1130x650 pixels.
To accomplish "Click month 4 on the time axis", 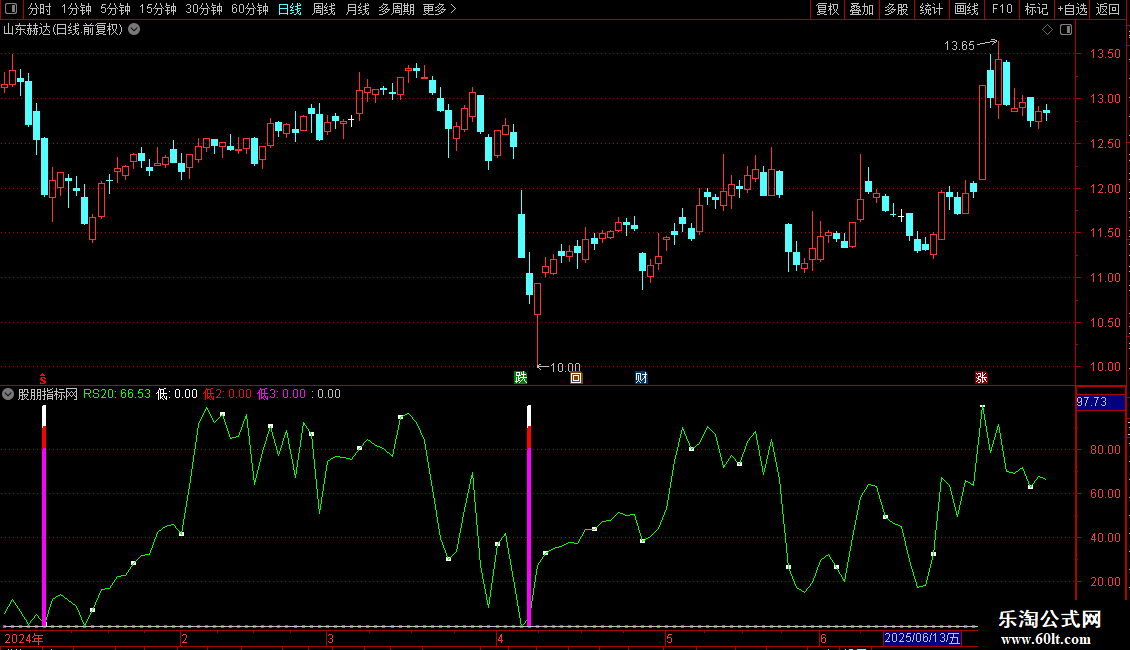I will (500, 639).
